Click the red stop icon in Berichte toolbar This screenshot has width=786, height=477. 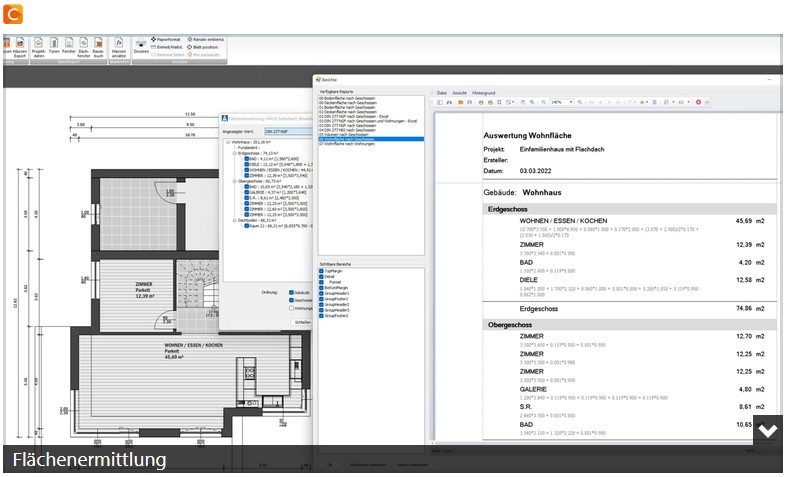(x=698, y=102)
